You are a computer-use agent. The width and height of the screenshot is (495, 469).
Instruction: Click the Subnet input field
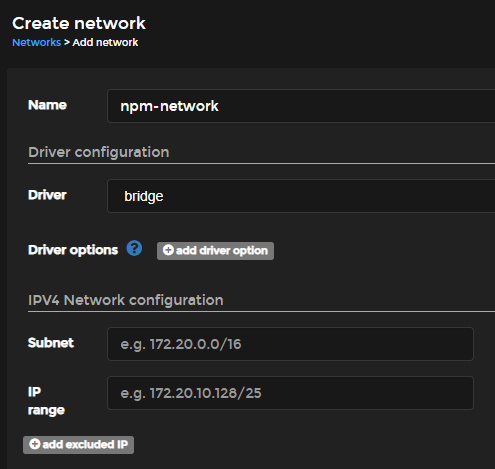[290, 344]
